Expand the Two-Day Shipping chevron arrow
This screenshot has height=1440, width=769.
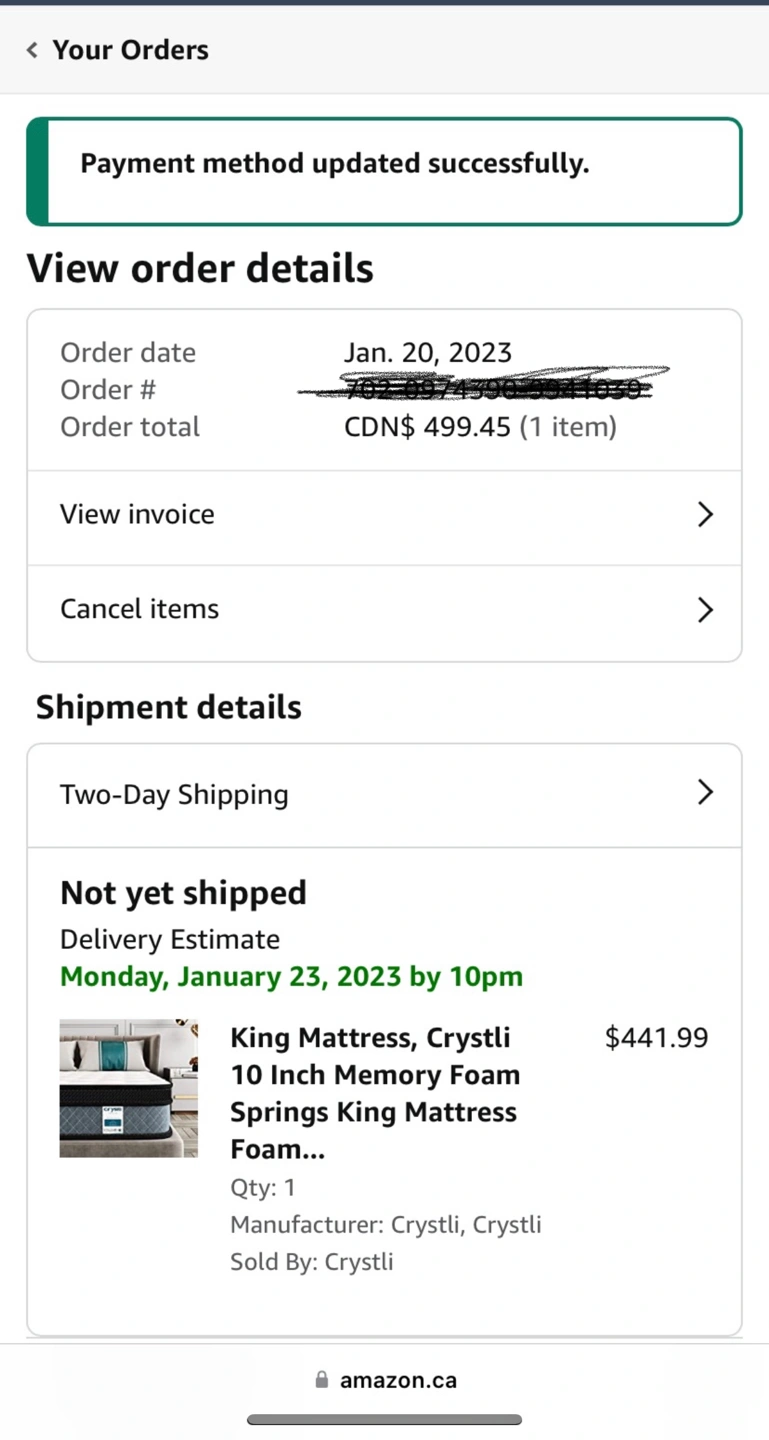705,792
